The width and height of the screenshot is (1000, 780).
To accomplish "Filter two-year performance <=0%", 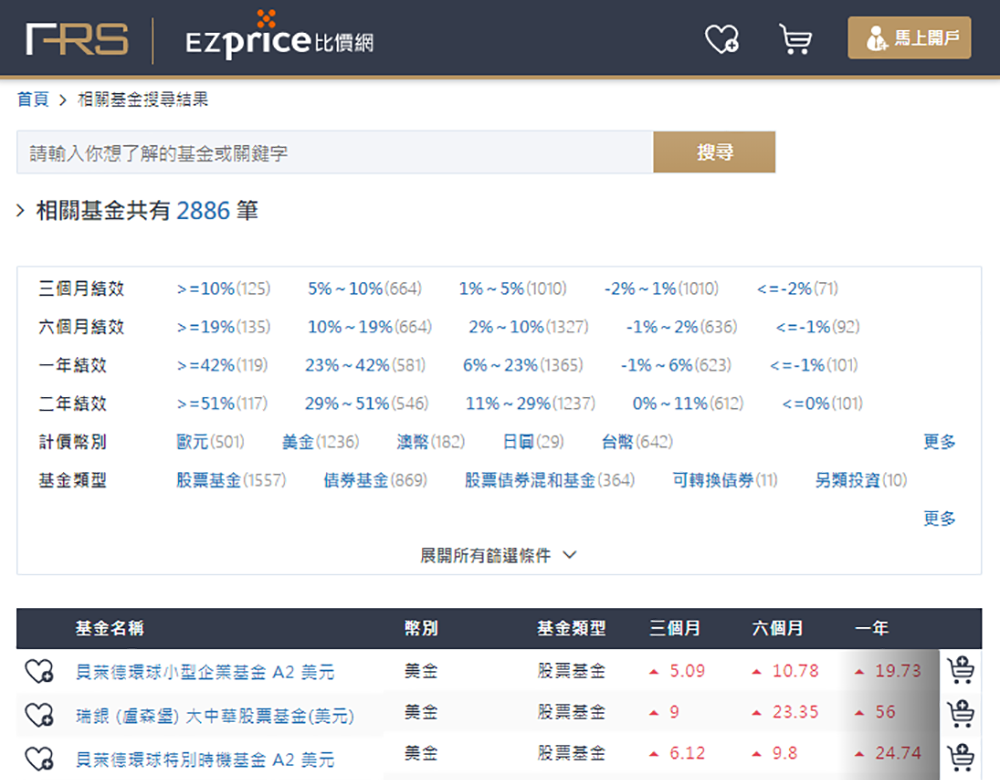I will (822, 404).
